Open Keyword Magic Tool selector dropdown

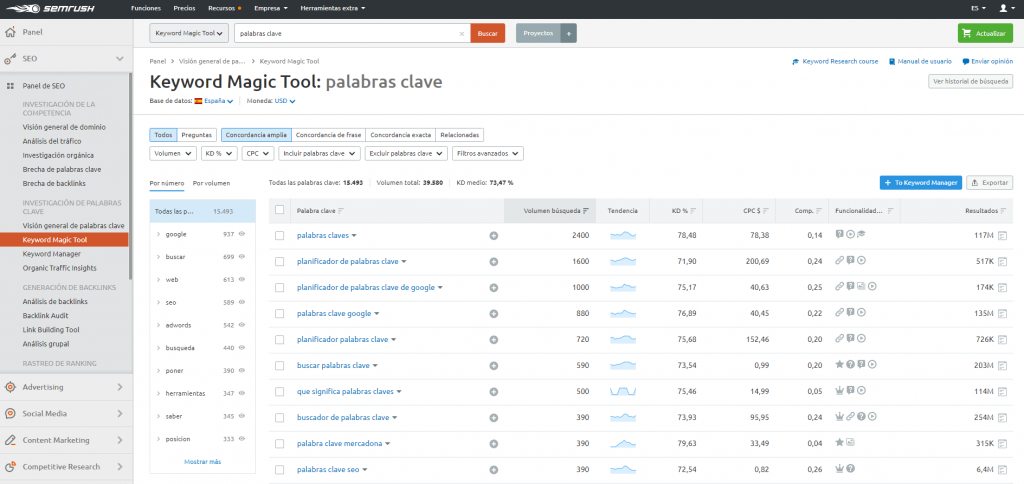point(189,33)
